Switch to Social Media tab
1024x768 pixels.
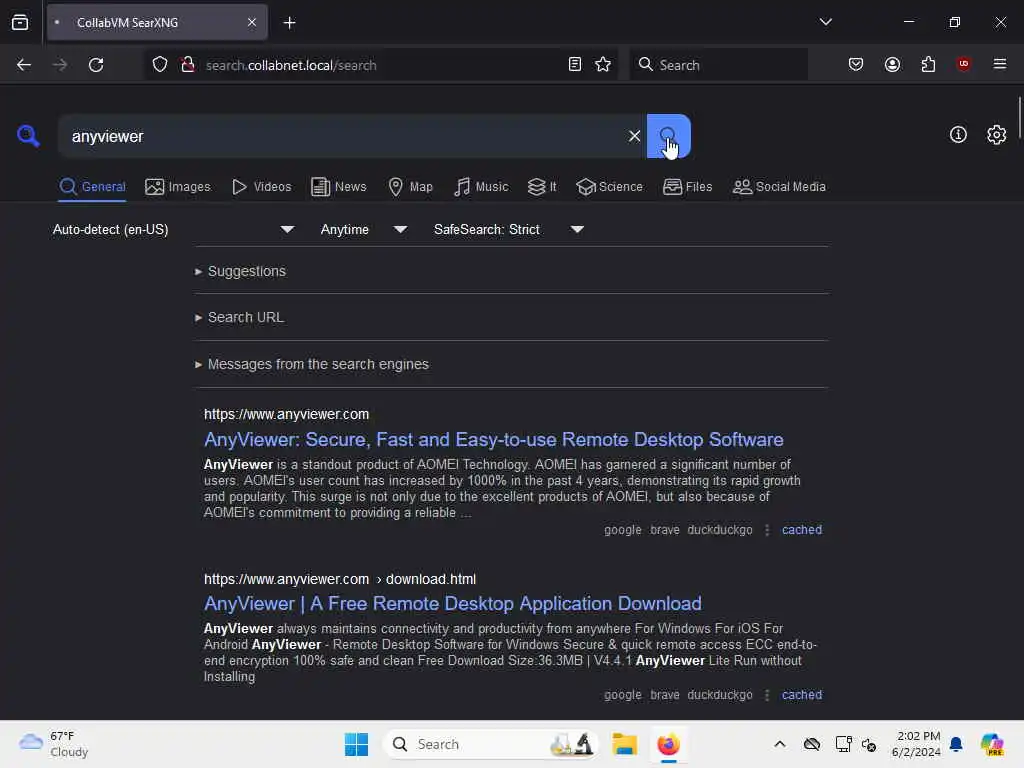point(779,187)
